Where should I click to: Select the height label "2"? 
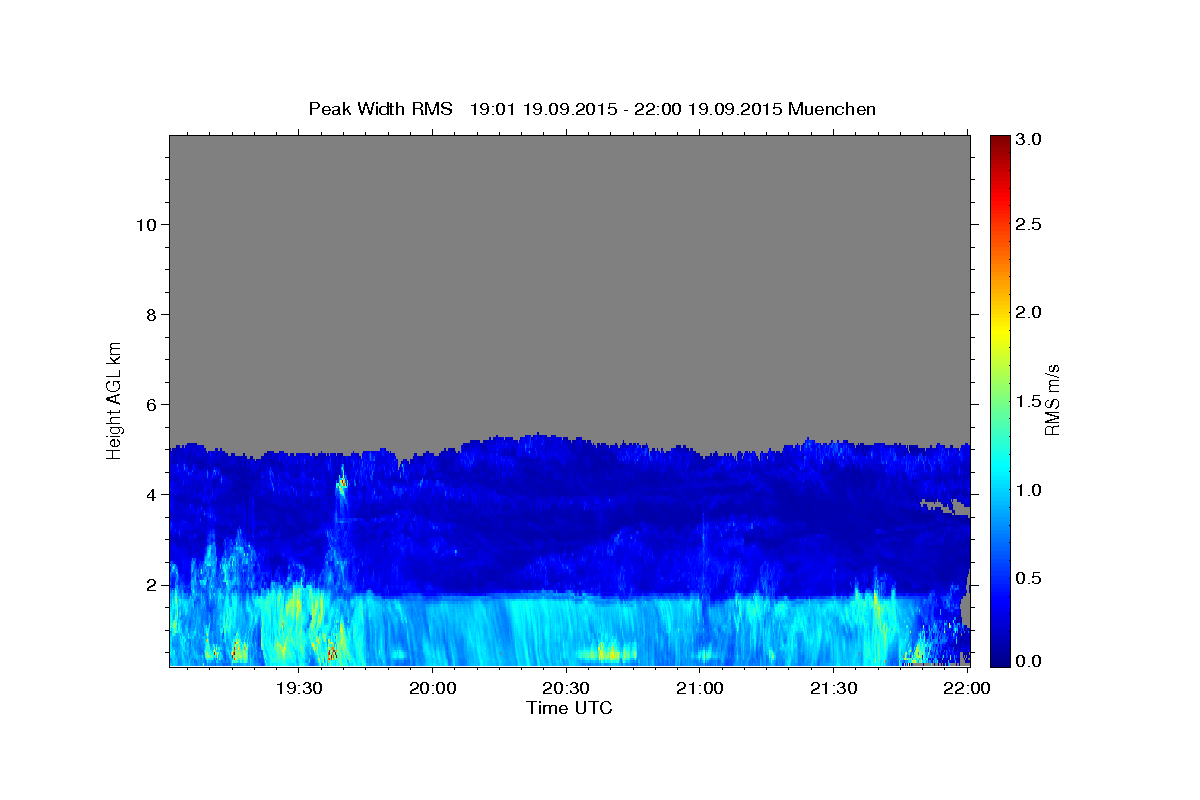pos(151,584)
